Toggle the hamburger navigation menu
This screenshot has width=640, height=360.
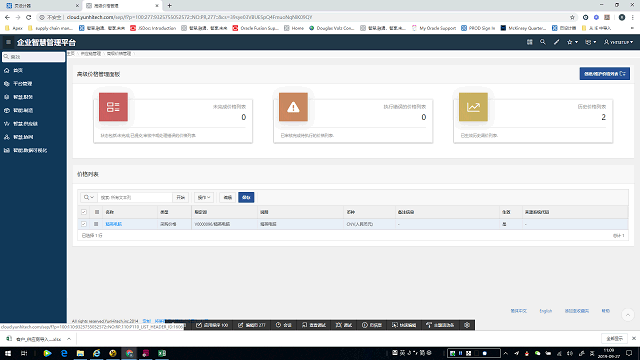[x=8, y=42]
